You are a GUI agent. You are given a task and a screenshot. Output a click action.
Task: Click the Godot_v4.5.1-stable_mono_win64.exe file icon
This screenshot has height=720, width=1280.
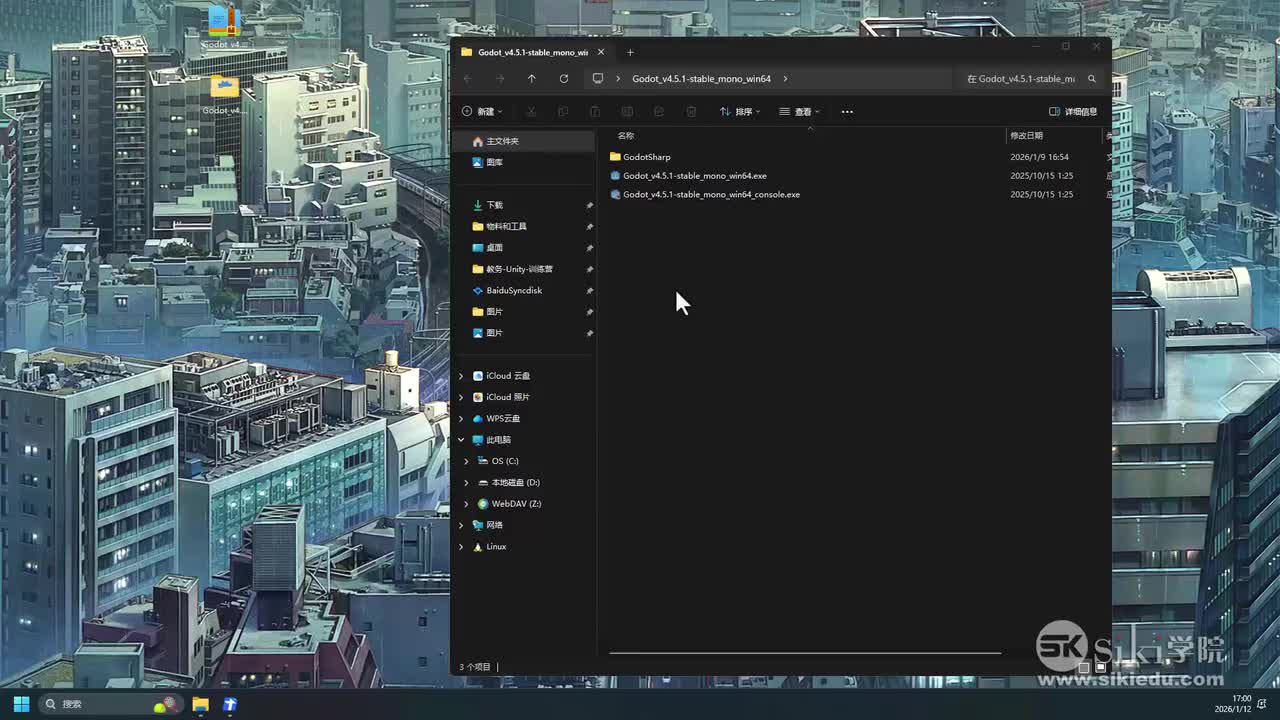615,176
